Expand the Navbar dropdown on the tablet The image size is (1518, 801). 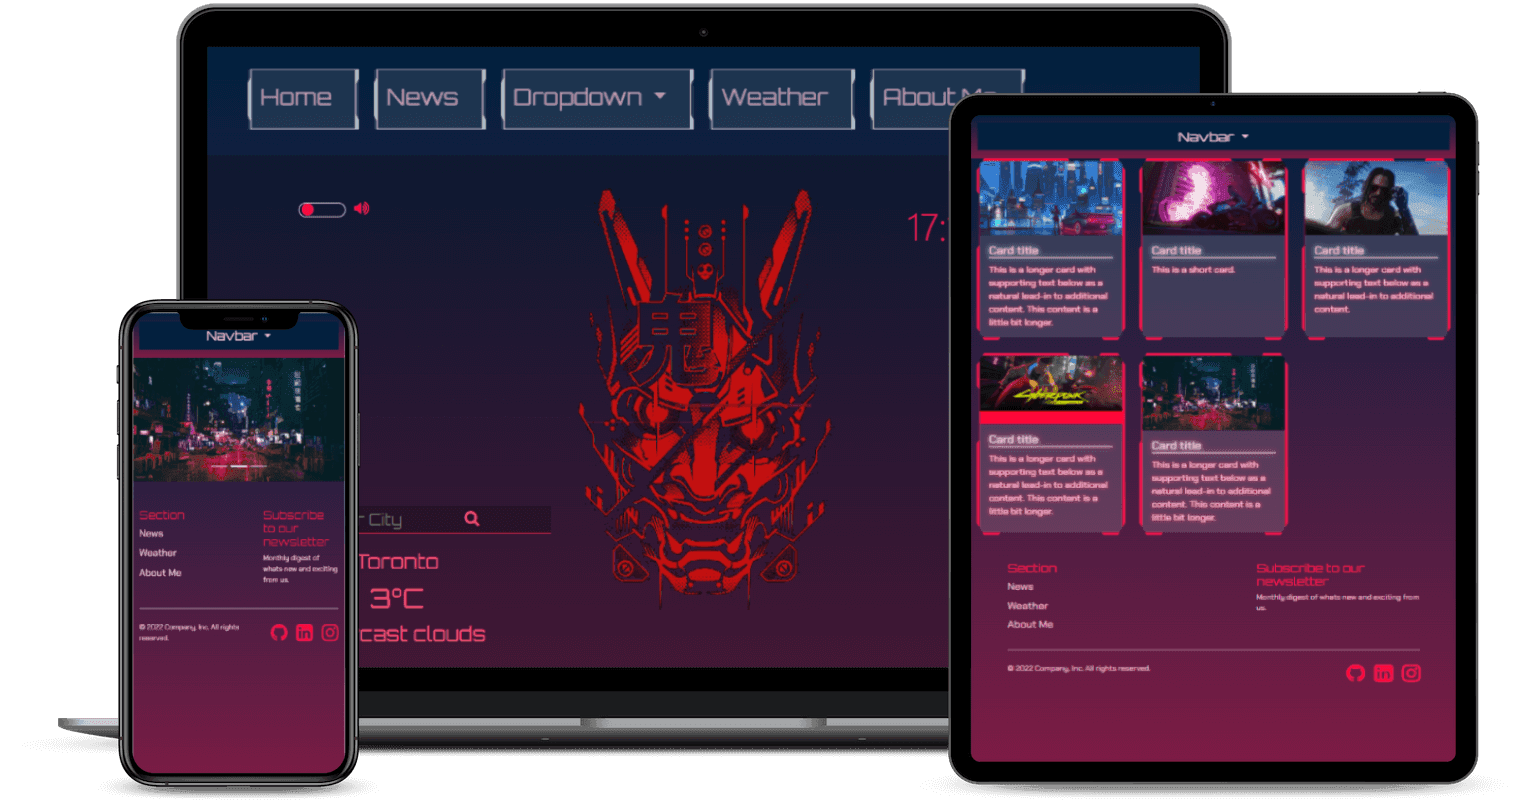point(1213,137)
